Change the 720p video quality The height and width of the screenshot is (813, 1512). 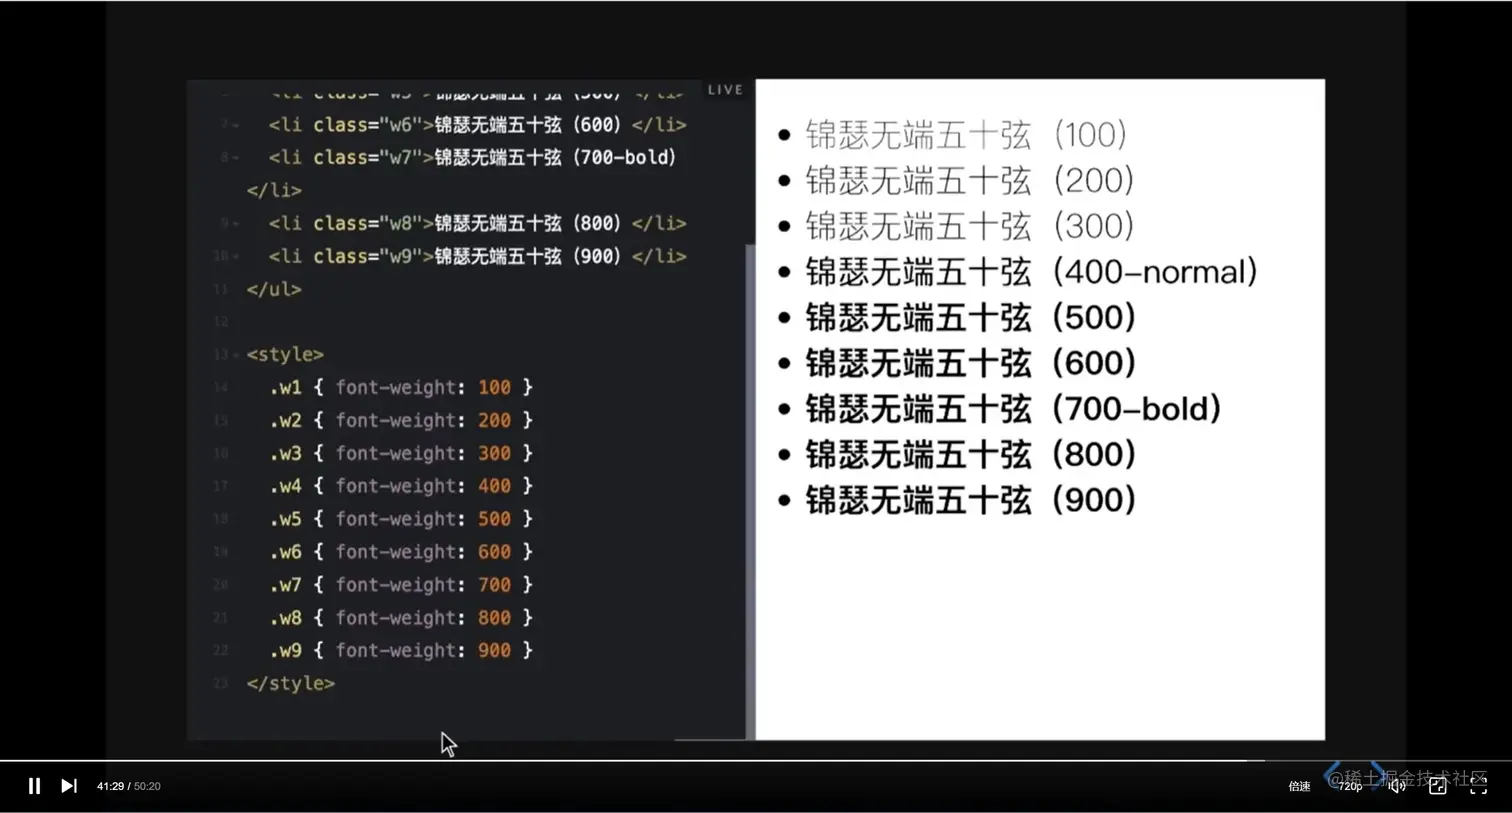click(x=1350, y=786)
